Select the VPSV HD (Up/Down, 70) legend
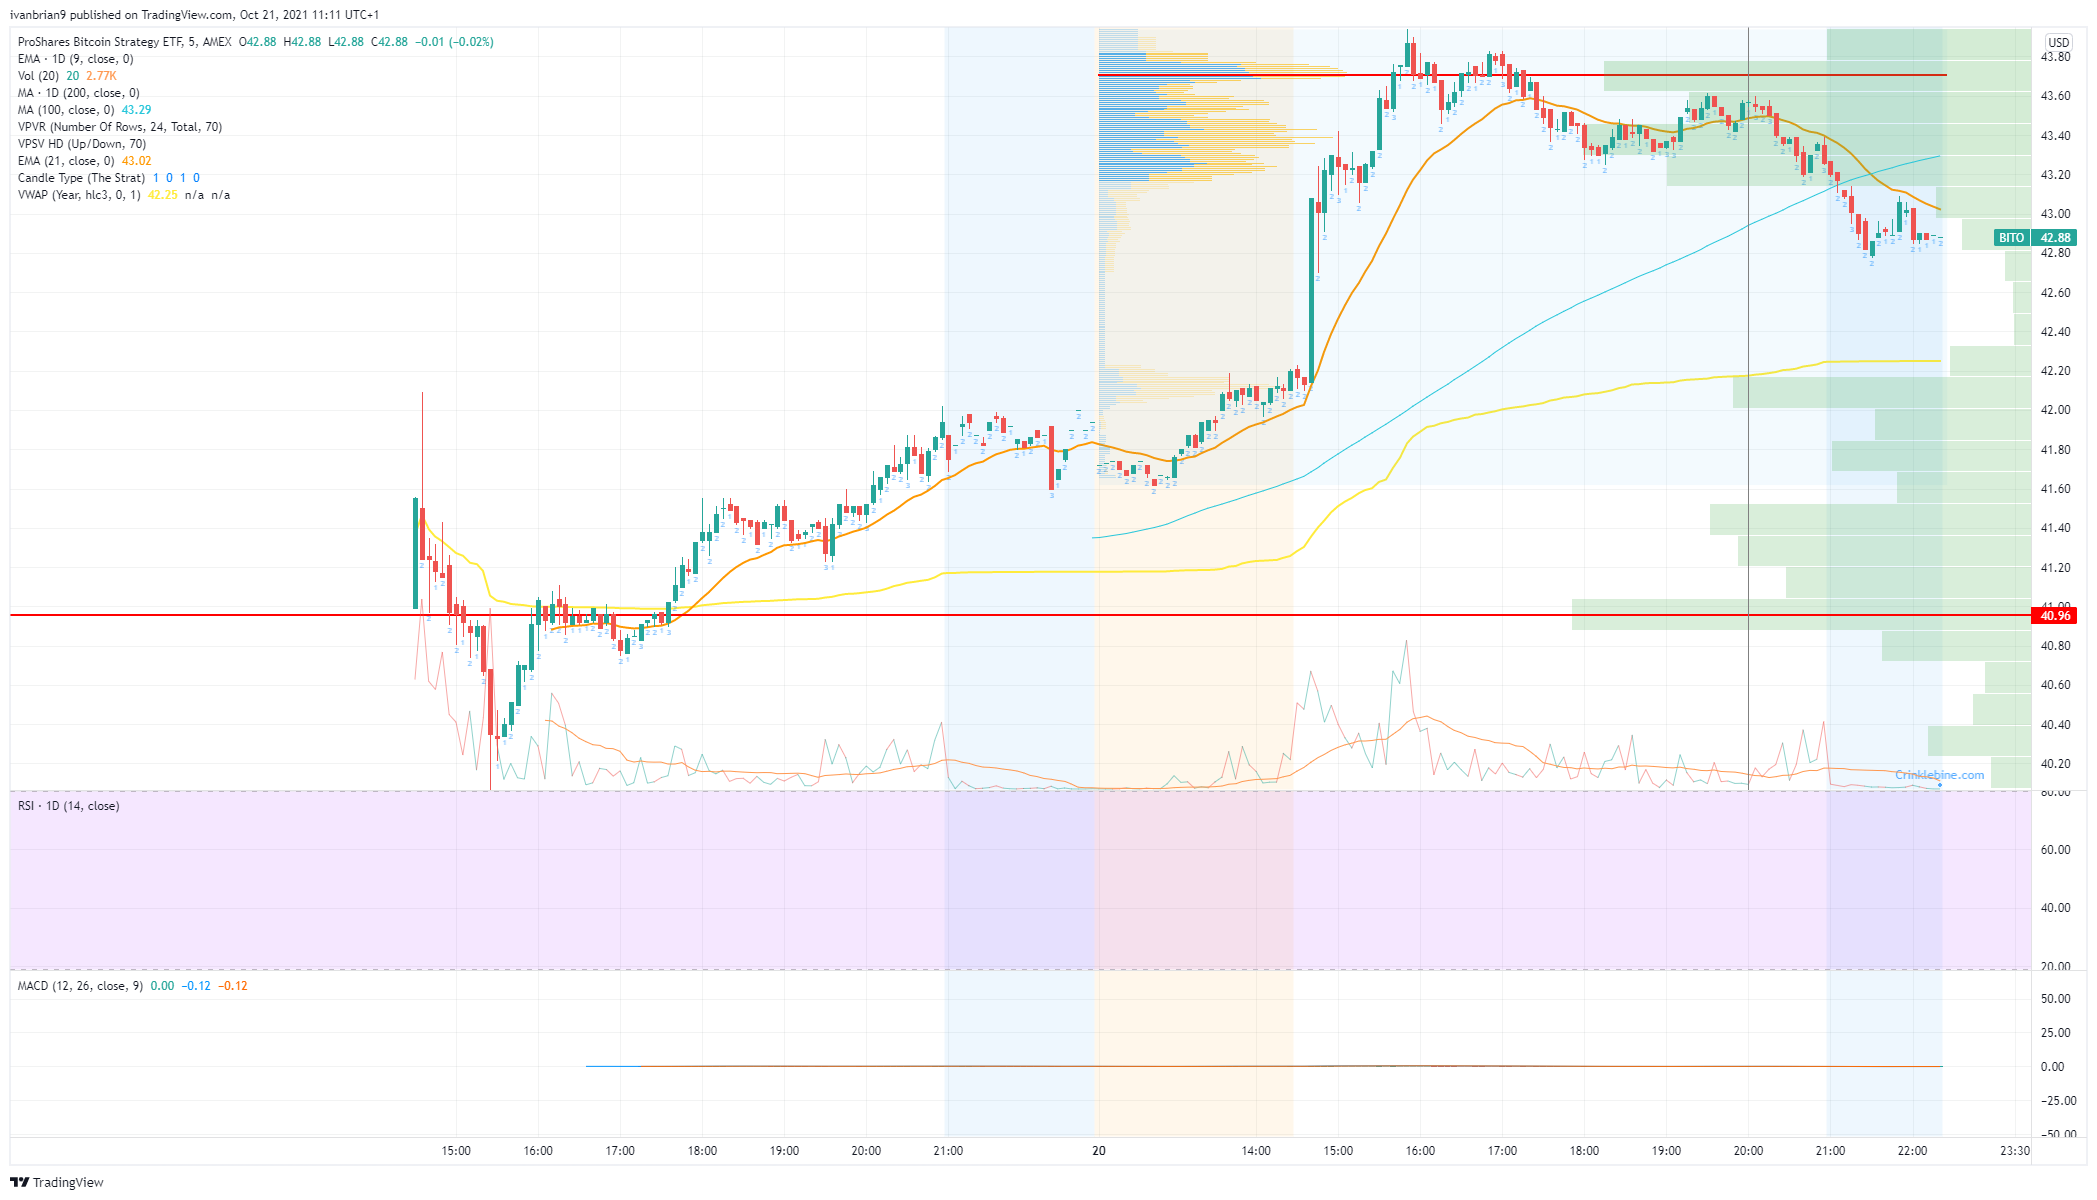Image resolution: width=2097 pixels, height=1200 pixels. click(x=82, y=144)
